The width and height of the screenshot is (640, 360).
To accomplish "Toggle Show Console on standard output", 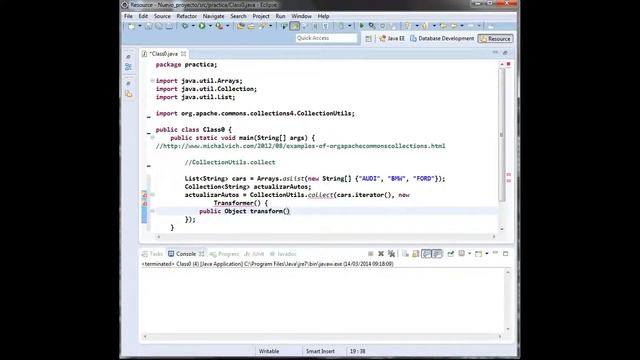I will [x=426, y=254].
